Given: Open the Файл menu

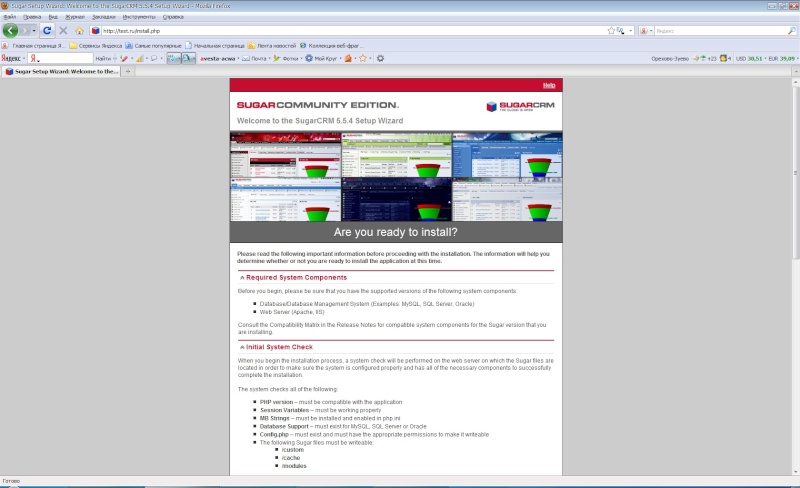Looking at the screenshot, I should [x=10, y=17].
